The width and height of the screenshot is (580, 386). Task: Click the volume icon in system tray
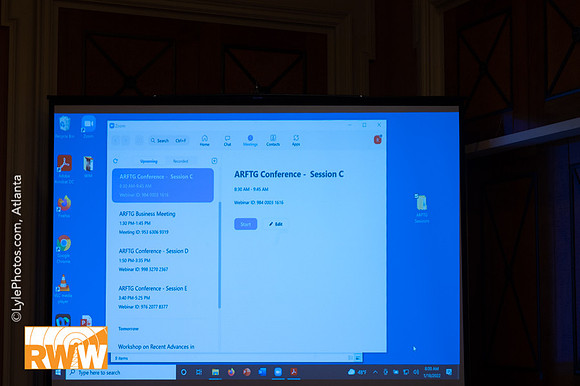click(416, 372)
